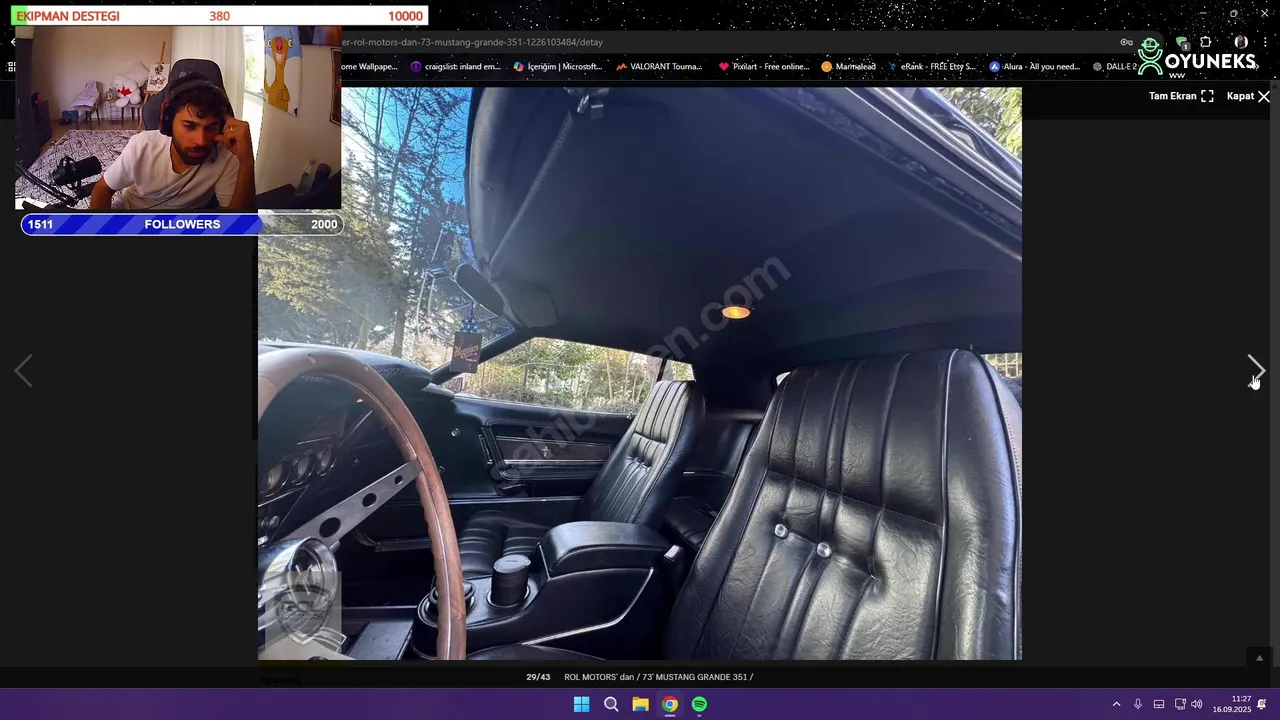
Task: Open the Alura - All you need bookmark
Action: 1035,67
